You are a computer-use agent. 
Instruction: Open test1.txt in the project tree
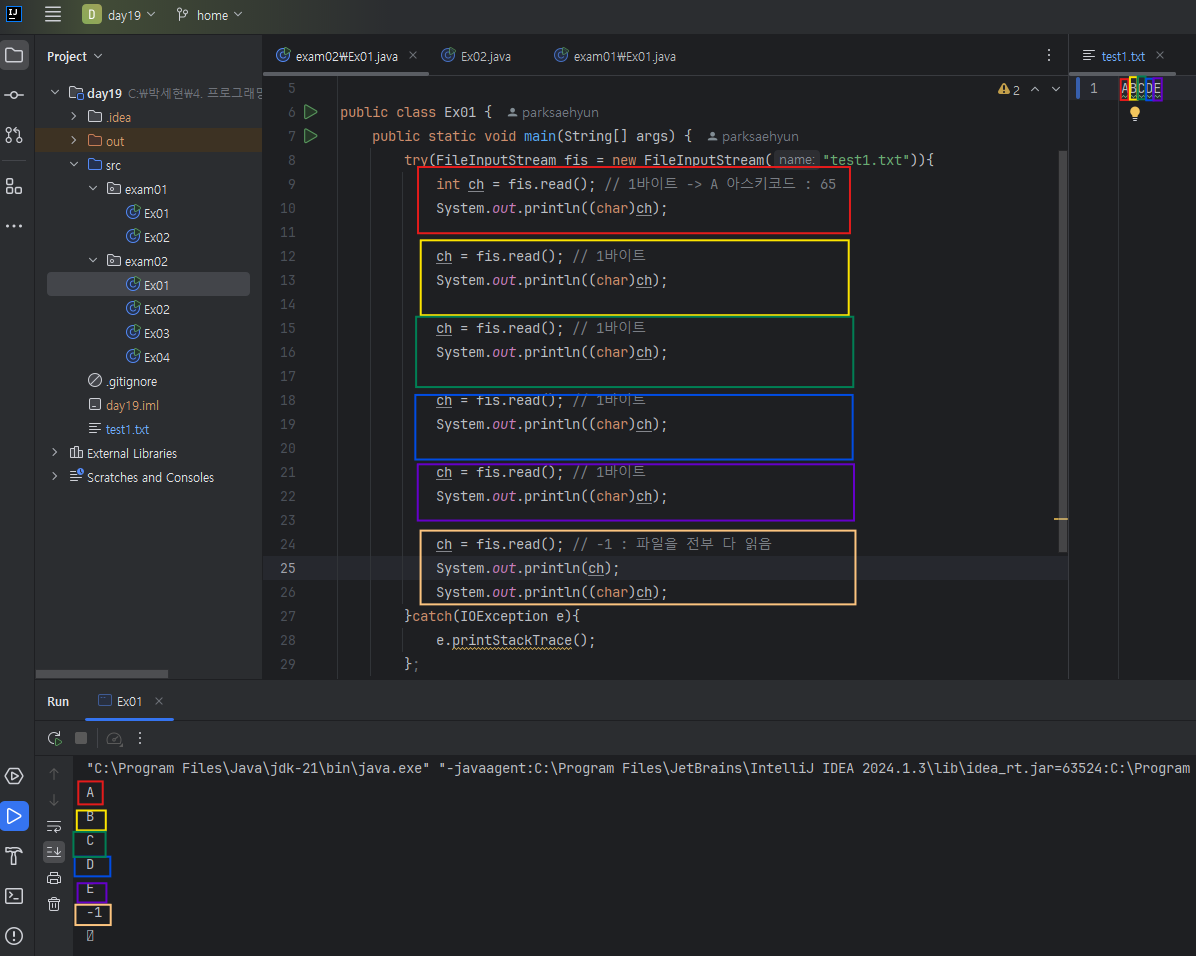coord(127,429)
